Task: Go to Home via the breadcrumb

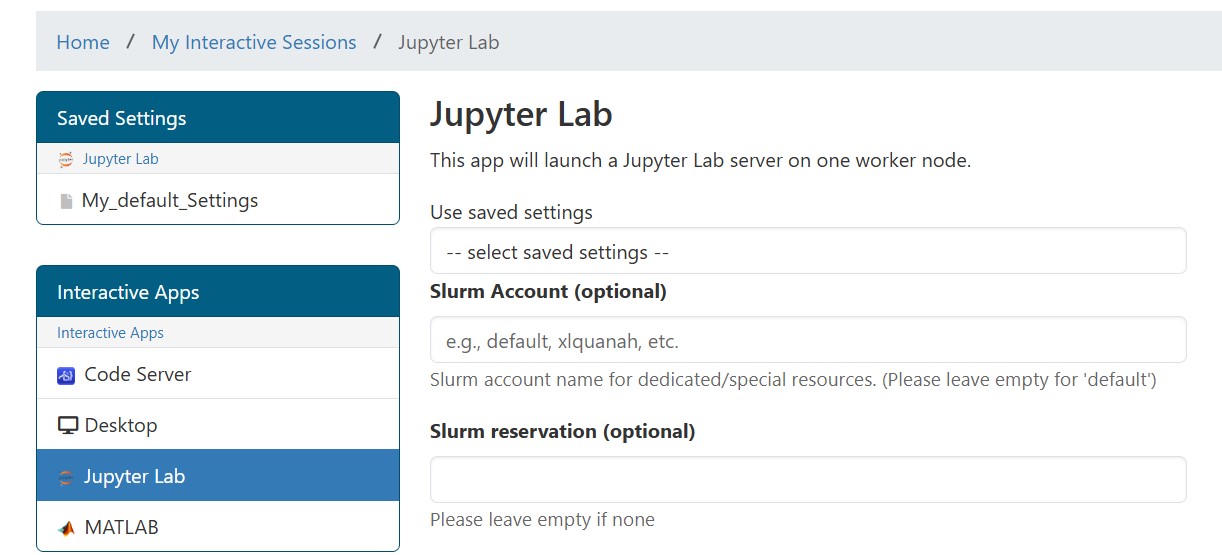Action: tap(83, 42)
